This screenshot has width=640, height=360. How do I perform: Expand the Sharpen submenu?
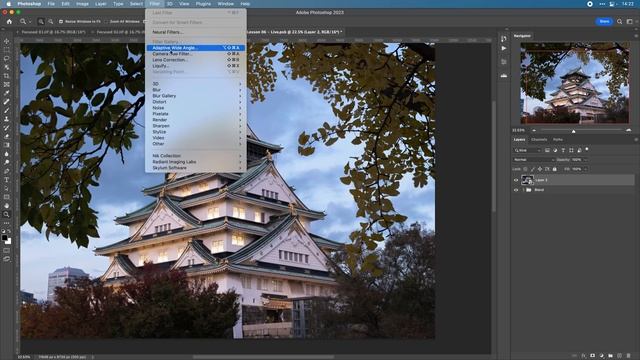coord(196,126)
